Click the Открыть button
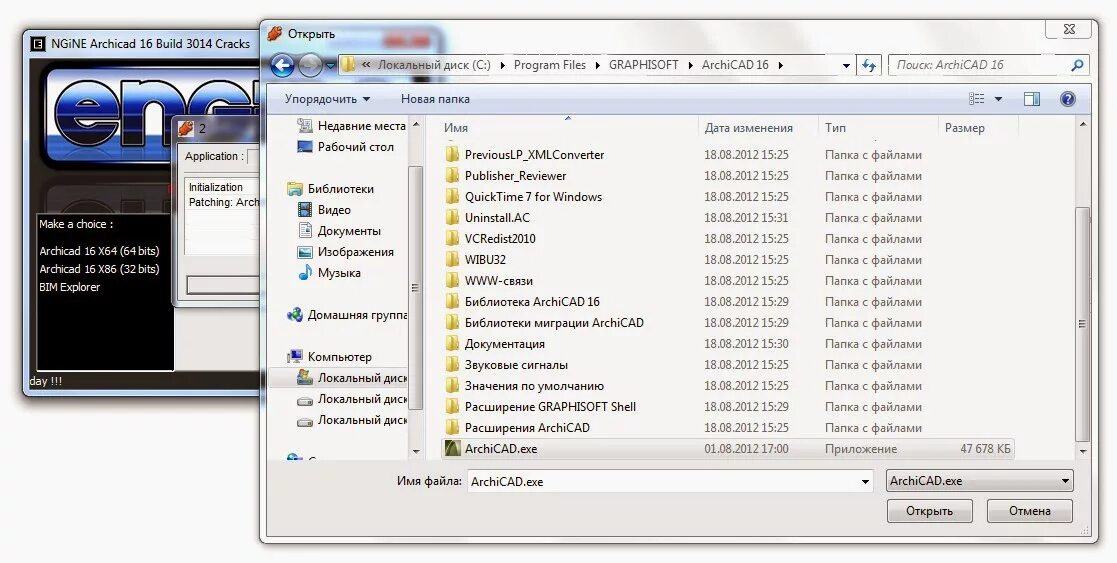 (930, 511)
